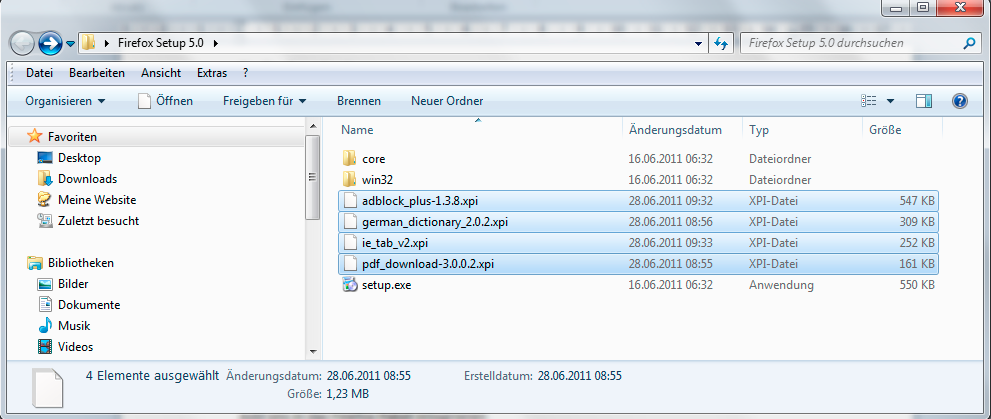This screenshot has height=419, width=991.
Task: Open Desktop in favorites
Action: [79, 158]
